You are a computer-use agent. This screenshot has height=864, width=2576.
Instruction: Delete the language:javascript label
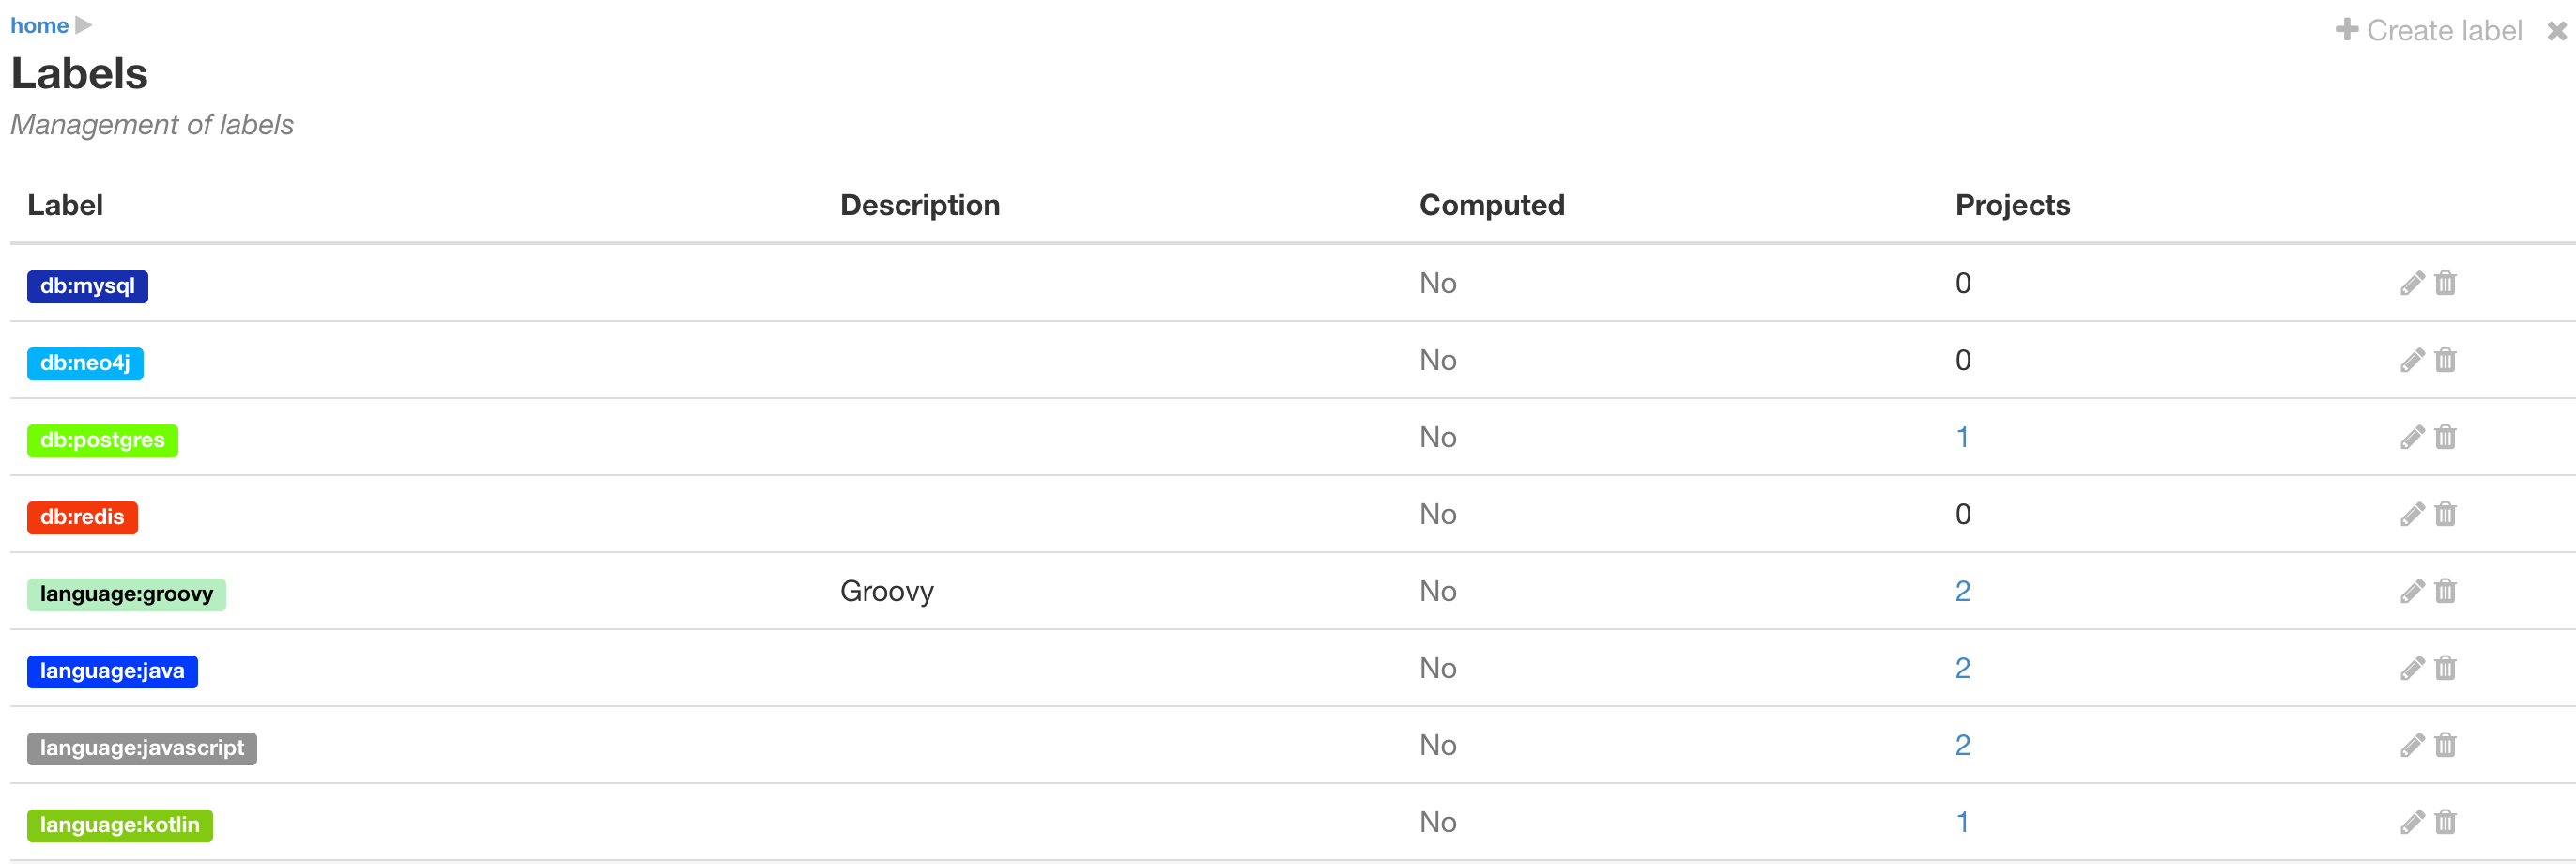pos(2445,746)
